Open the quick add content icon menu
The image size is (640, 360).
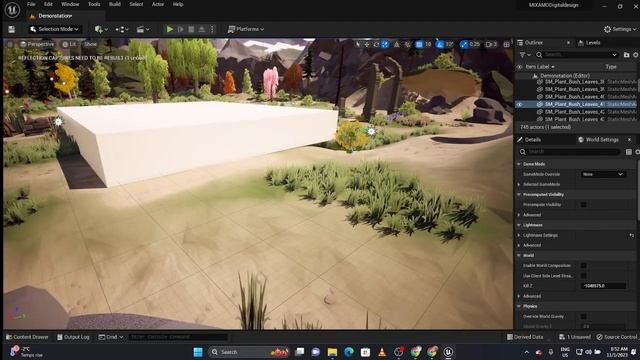click(x=101, y=29)
